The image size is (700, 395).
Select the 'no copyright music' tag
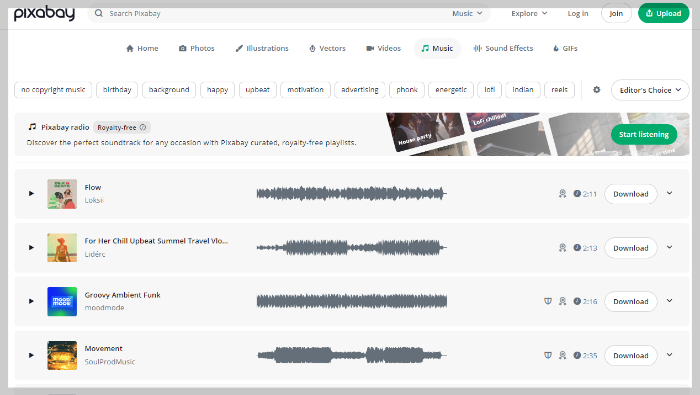tap(53, 90)
